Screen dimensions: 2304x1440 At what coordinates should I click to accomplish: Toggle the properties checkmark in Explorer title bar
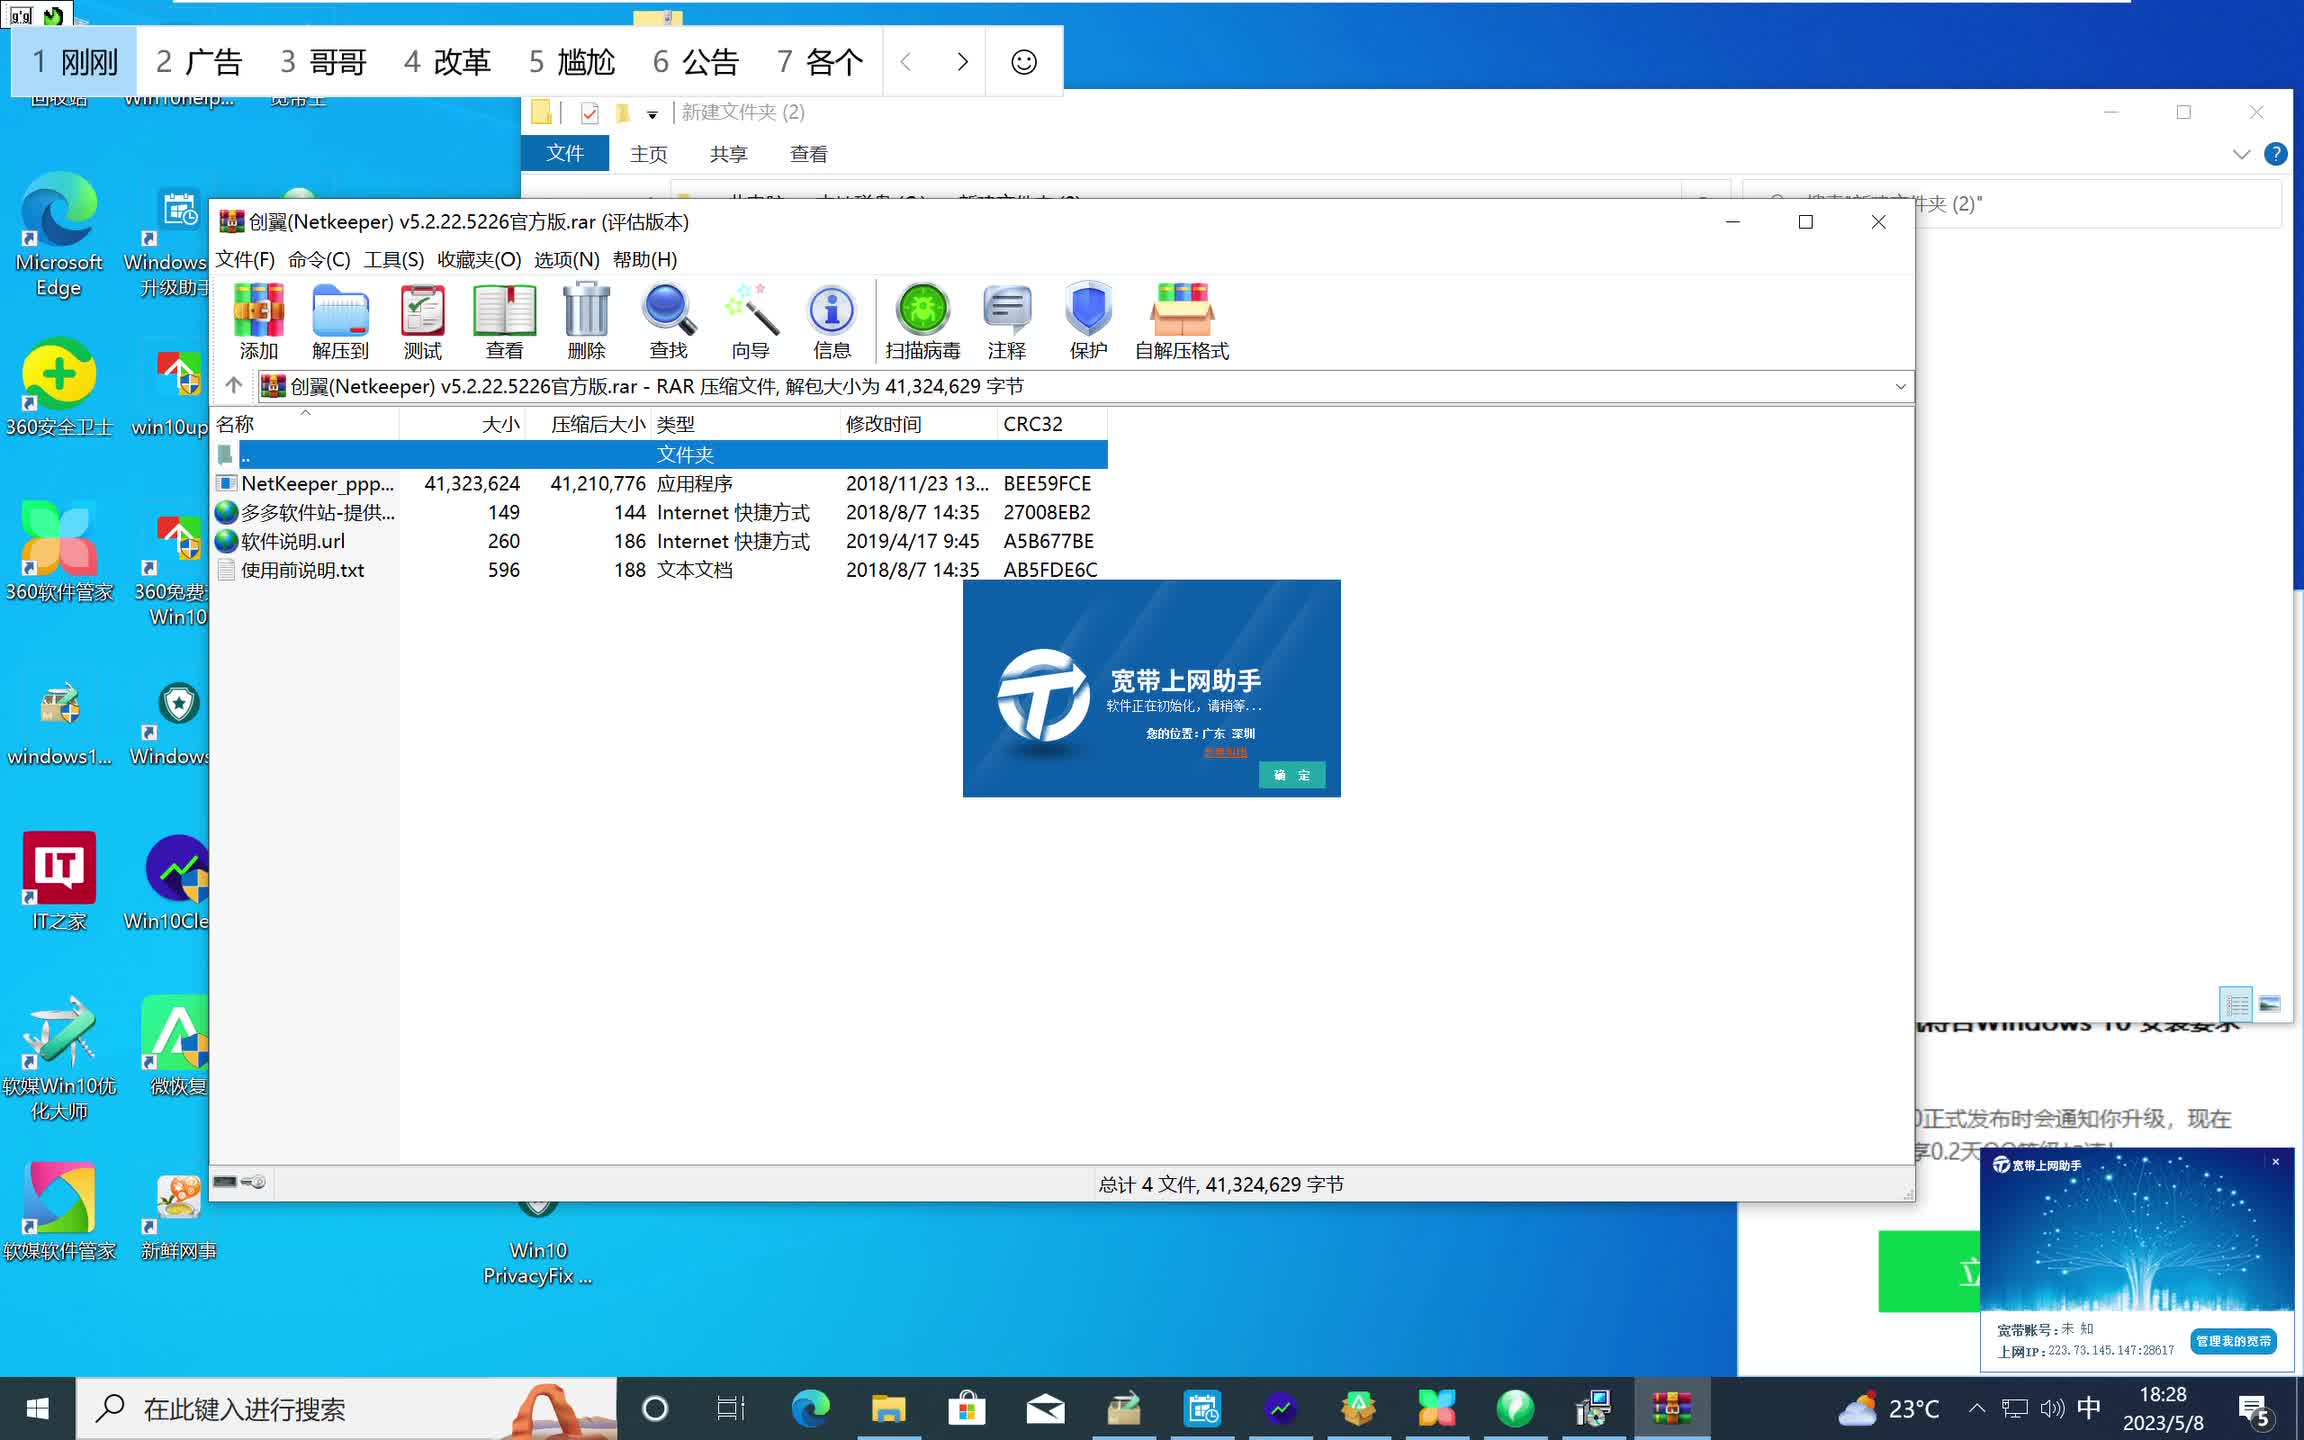pyautogui.click(x=589, y=113)
